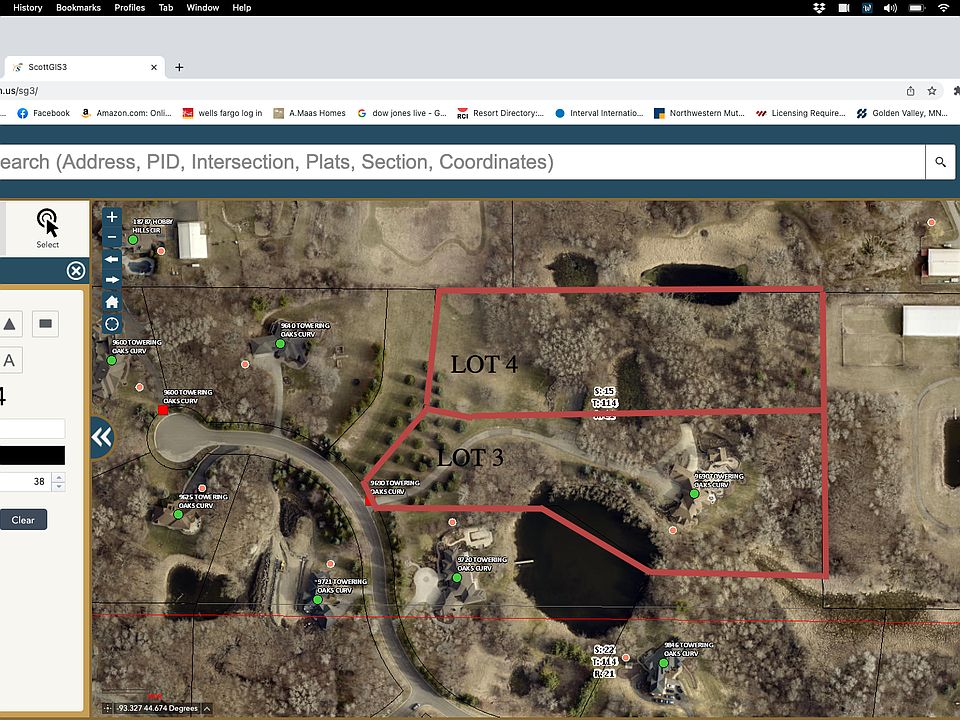Expand the coordinate format arrow

pos(207,709)
